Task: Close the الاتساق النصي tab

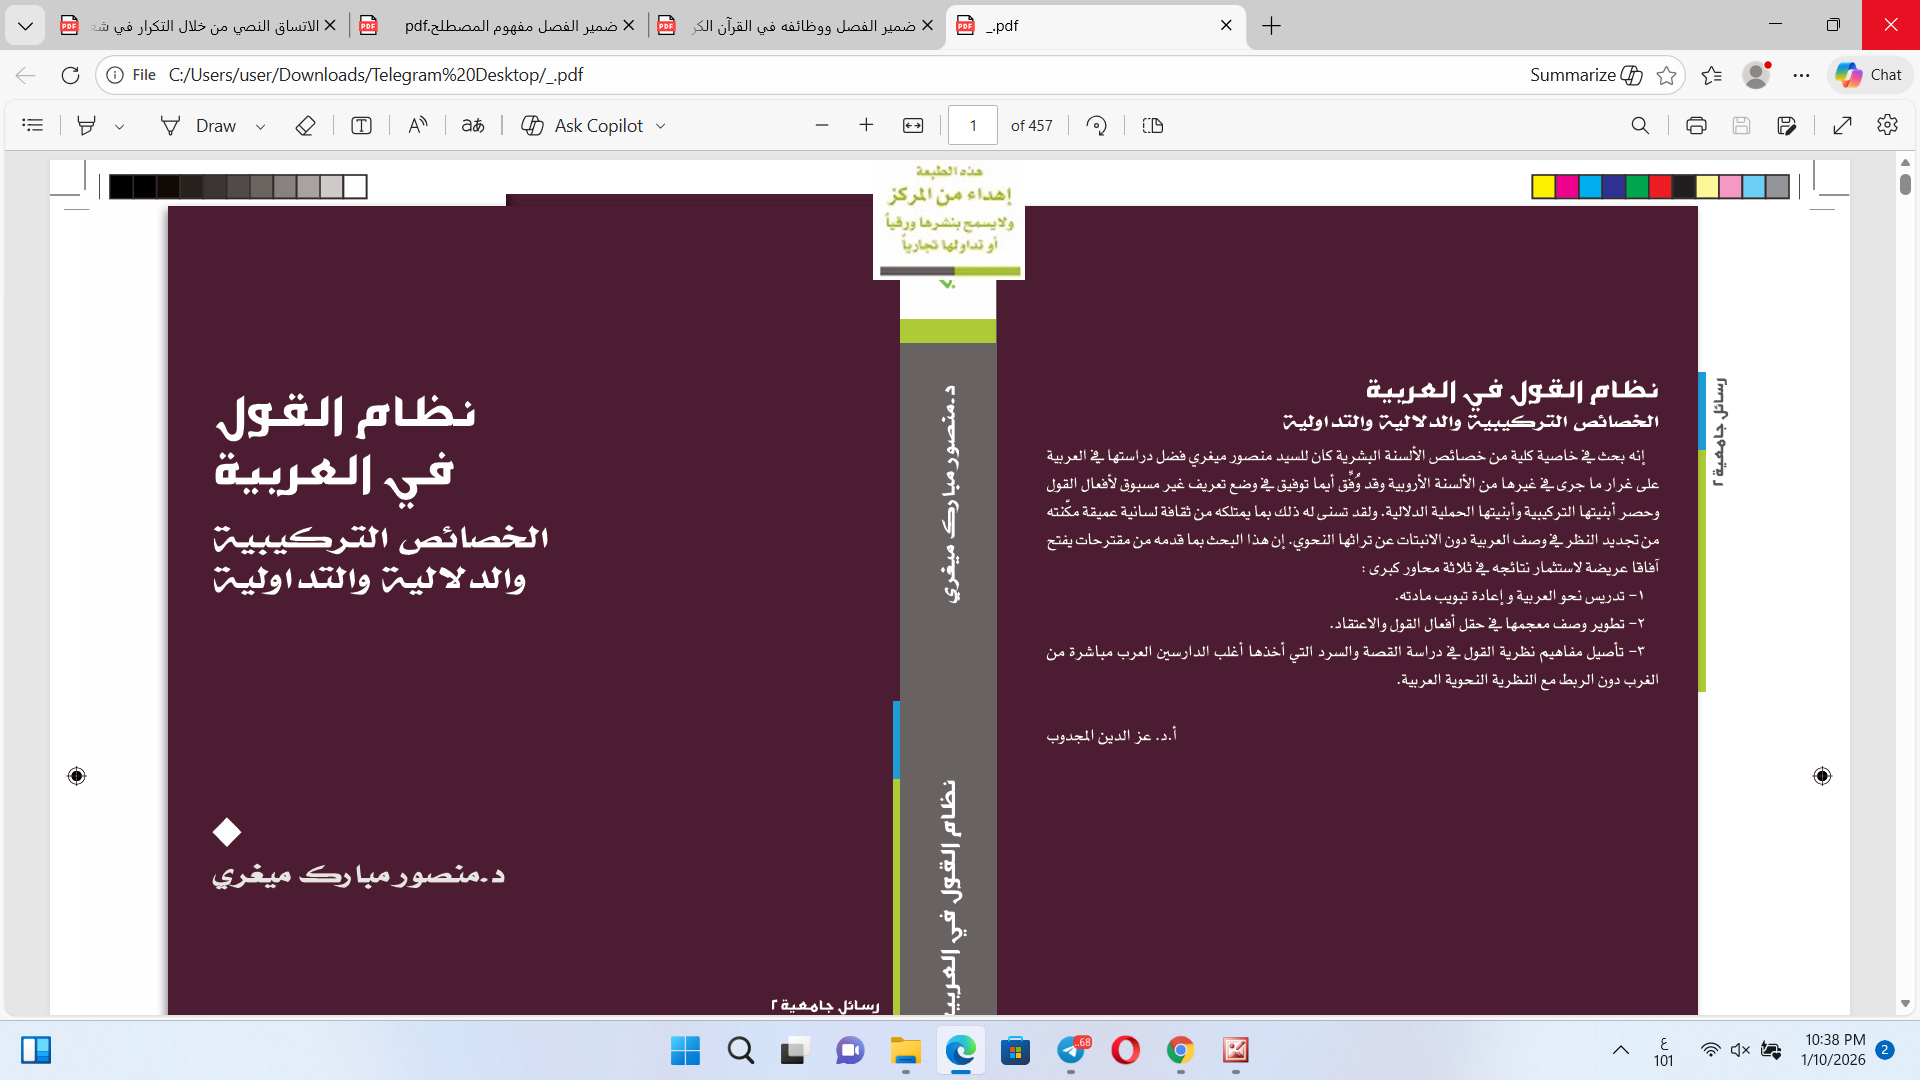Action: (330, 26)
